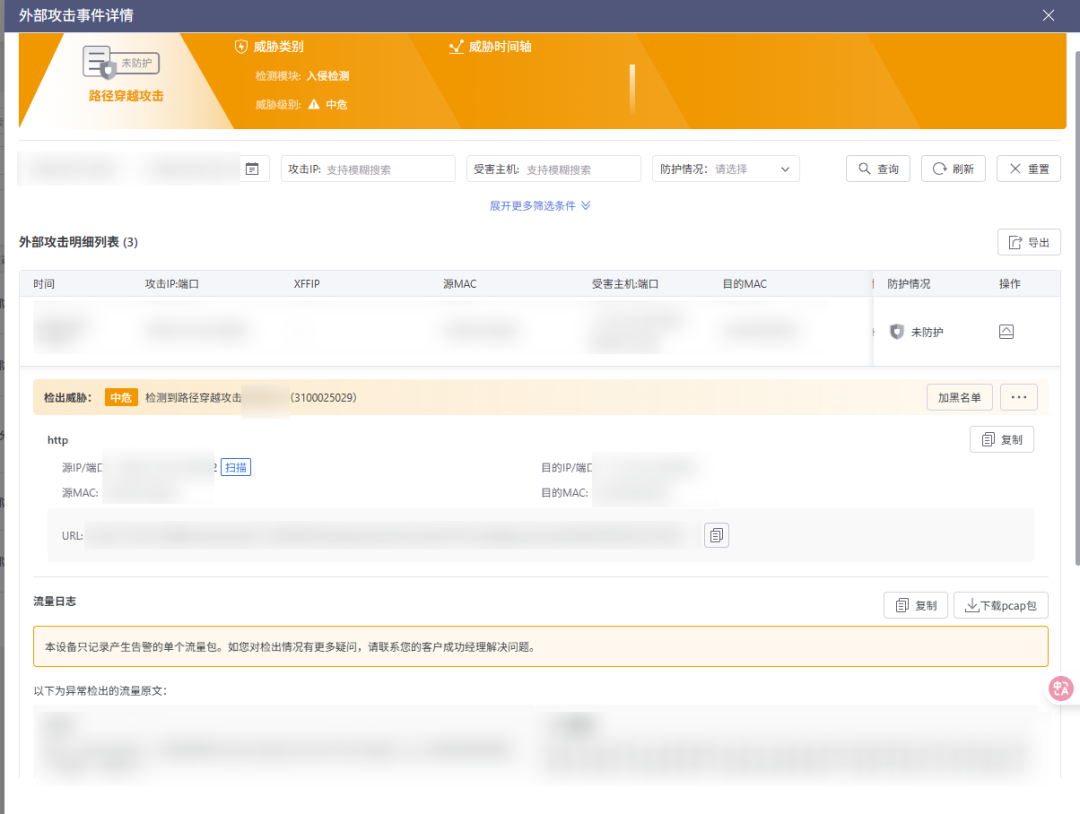The width and height of the screenshot is (1080, 814).
Task: Click the 重置 reset button
Action: [1028, 169]
